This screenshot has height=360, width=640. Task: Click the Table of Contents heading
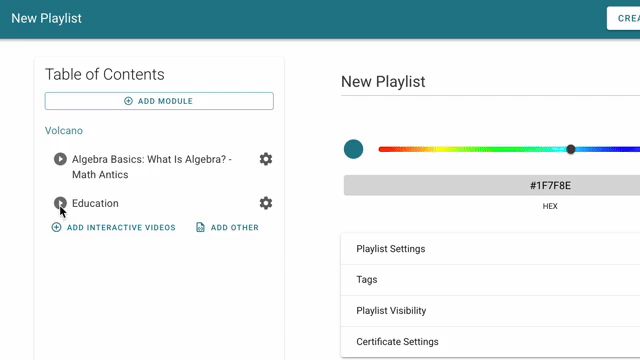pos(104,74)
